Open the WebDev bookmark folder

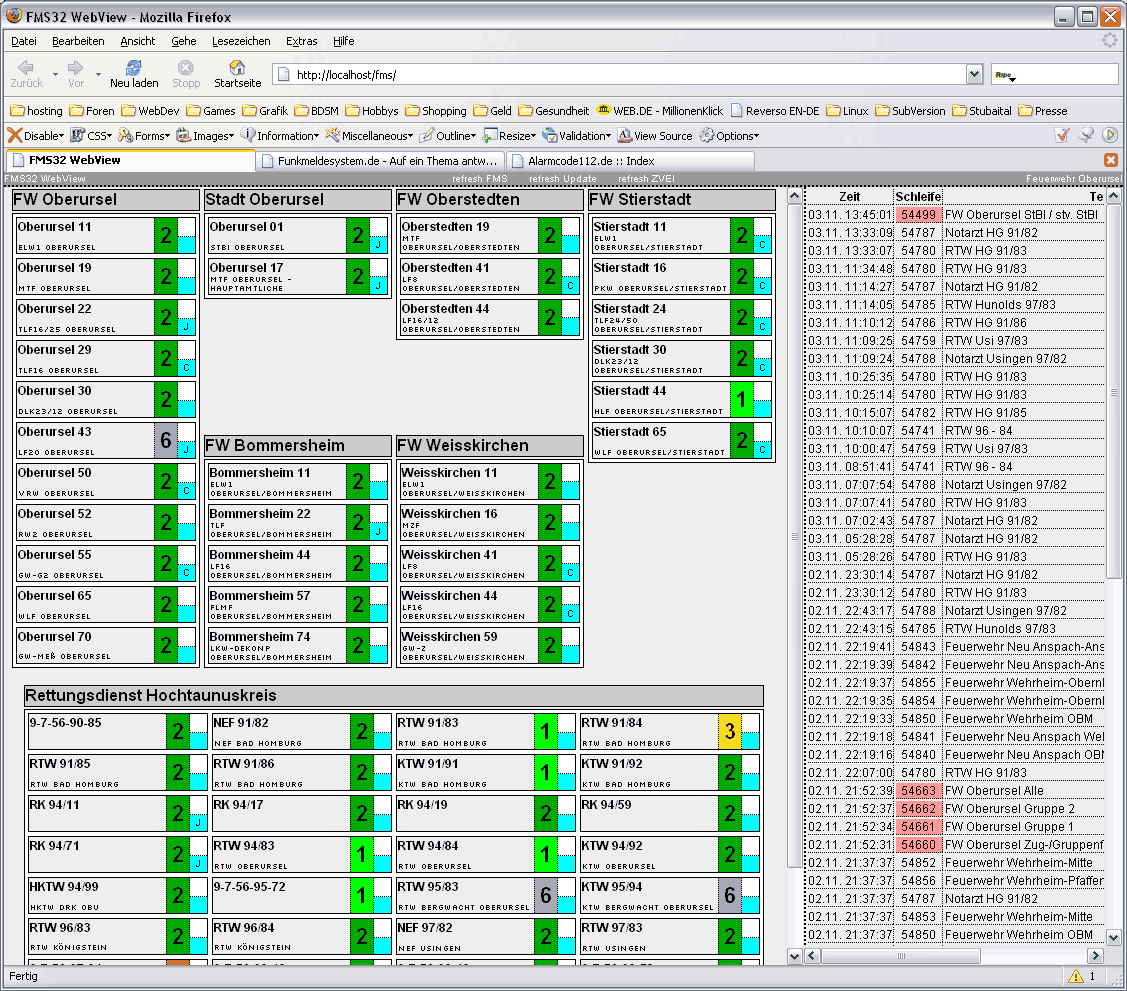tap(151, 111)
